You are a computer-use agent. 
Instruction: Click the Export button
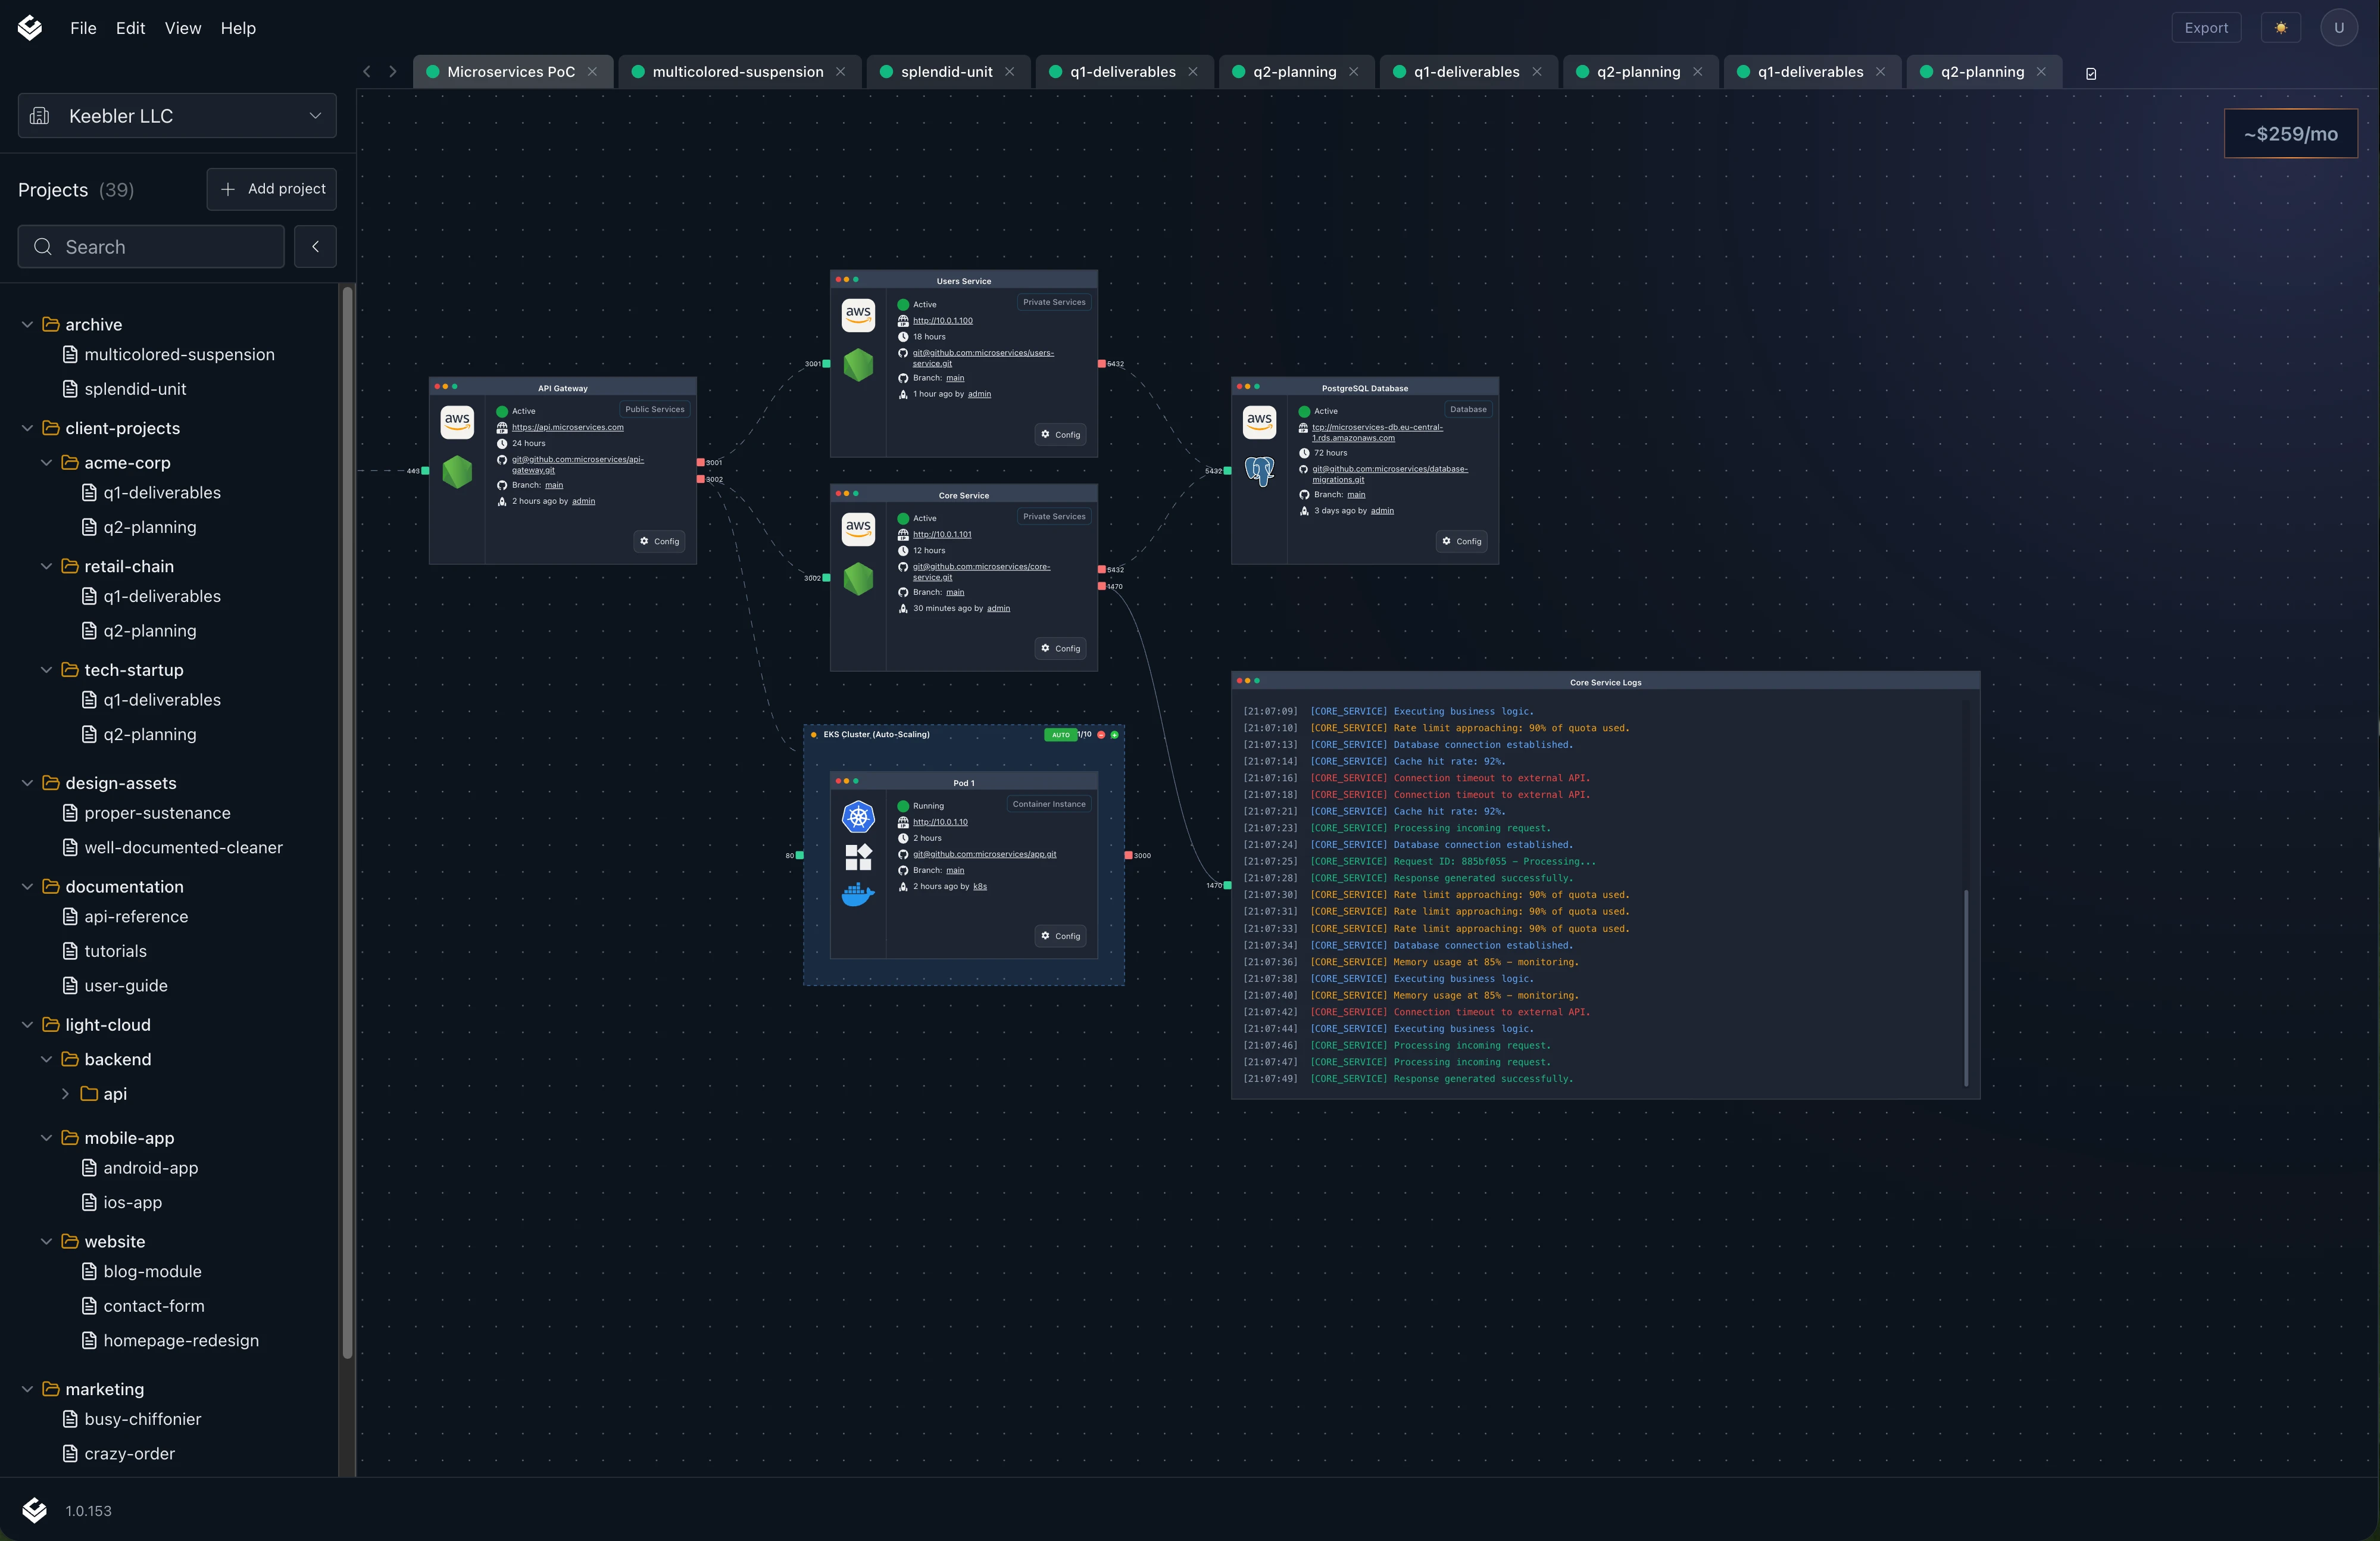tap(2206, 28)
